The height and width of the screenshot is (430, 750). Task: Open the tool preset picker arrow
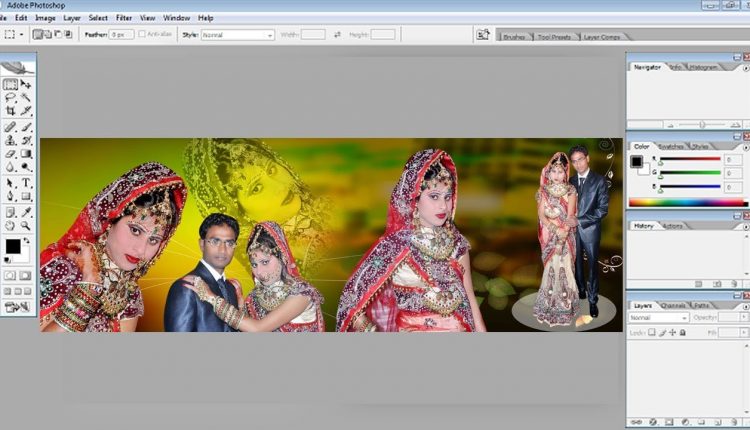pyautogui.click(x=22, y=34)
